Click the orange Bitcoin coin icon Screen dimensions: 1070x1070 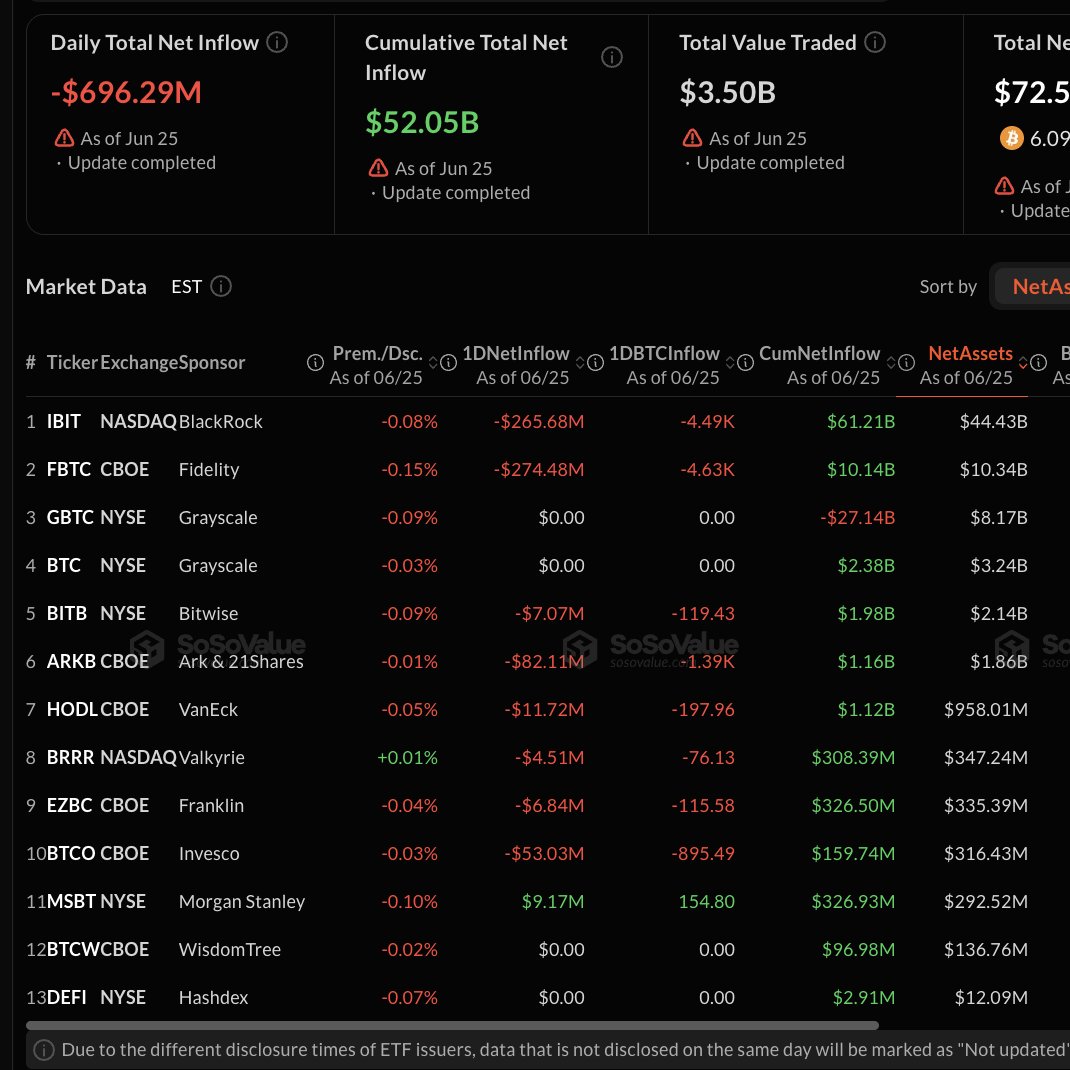point(1011,138)
